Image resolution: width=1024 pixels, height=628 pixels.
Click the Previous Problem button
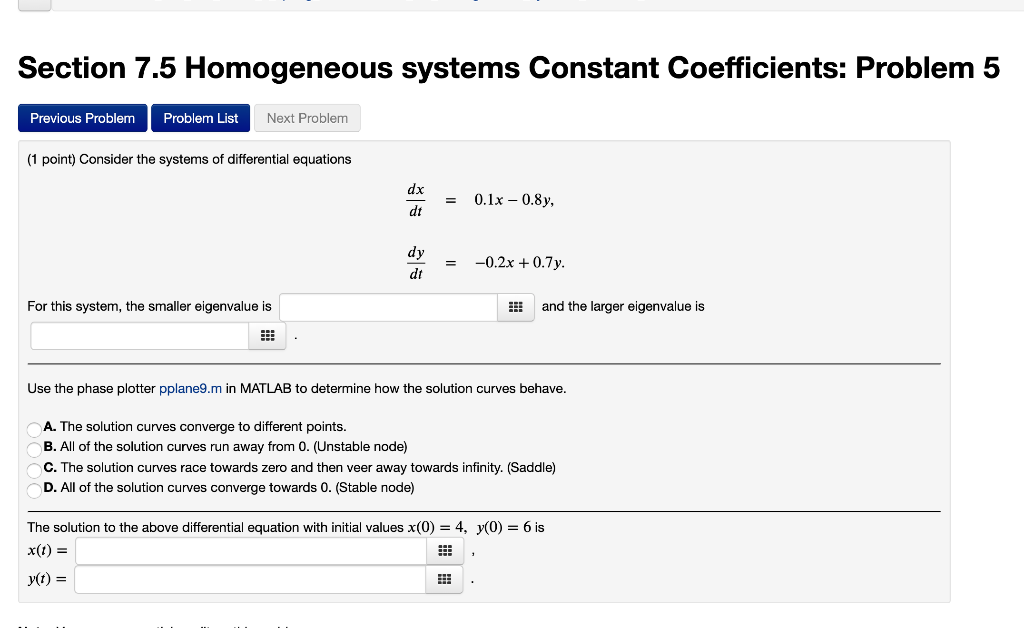(x=82, y=117)
